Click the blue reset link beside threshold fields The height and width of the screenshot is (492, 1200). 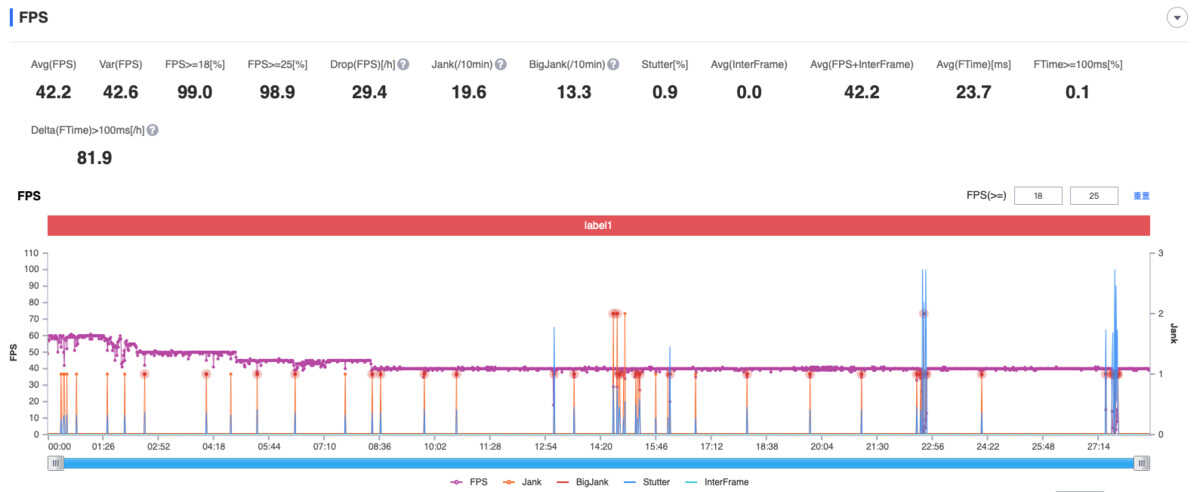coord(1141,196)
